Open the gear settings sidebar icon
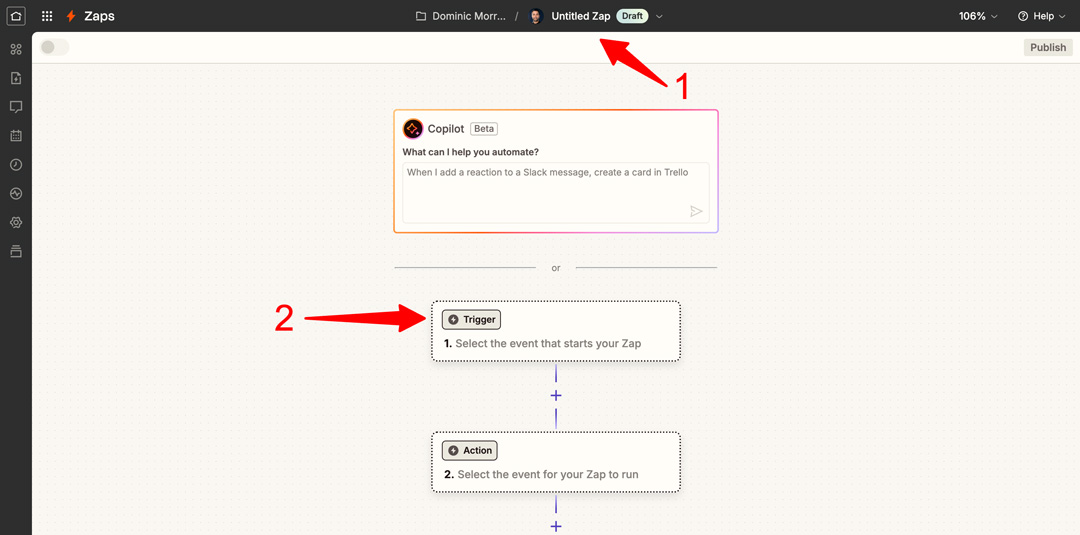Image resolution: width=1080 pixels, height=535 pixels. coord(16,222)
